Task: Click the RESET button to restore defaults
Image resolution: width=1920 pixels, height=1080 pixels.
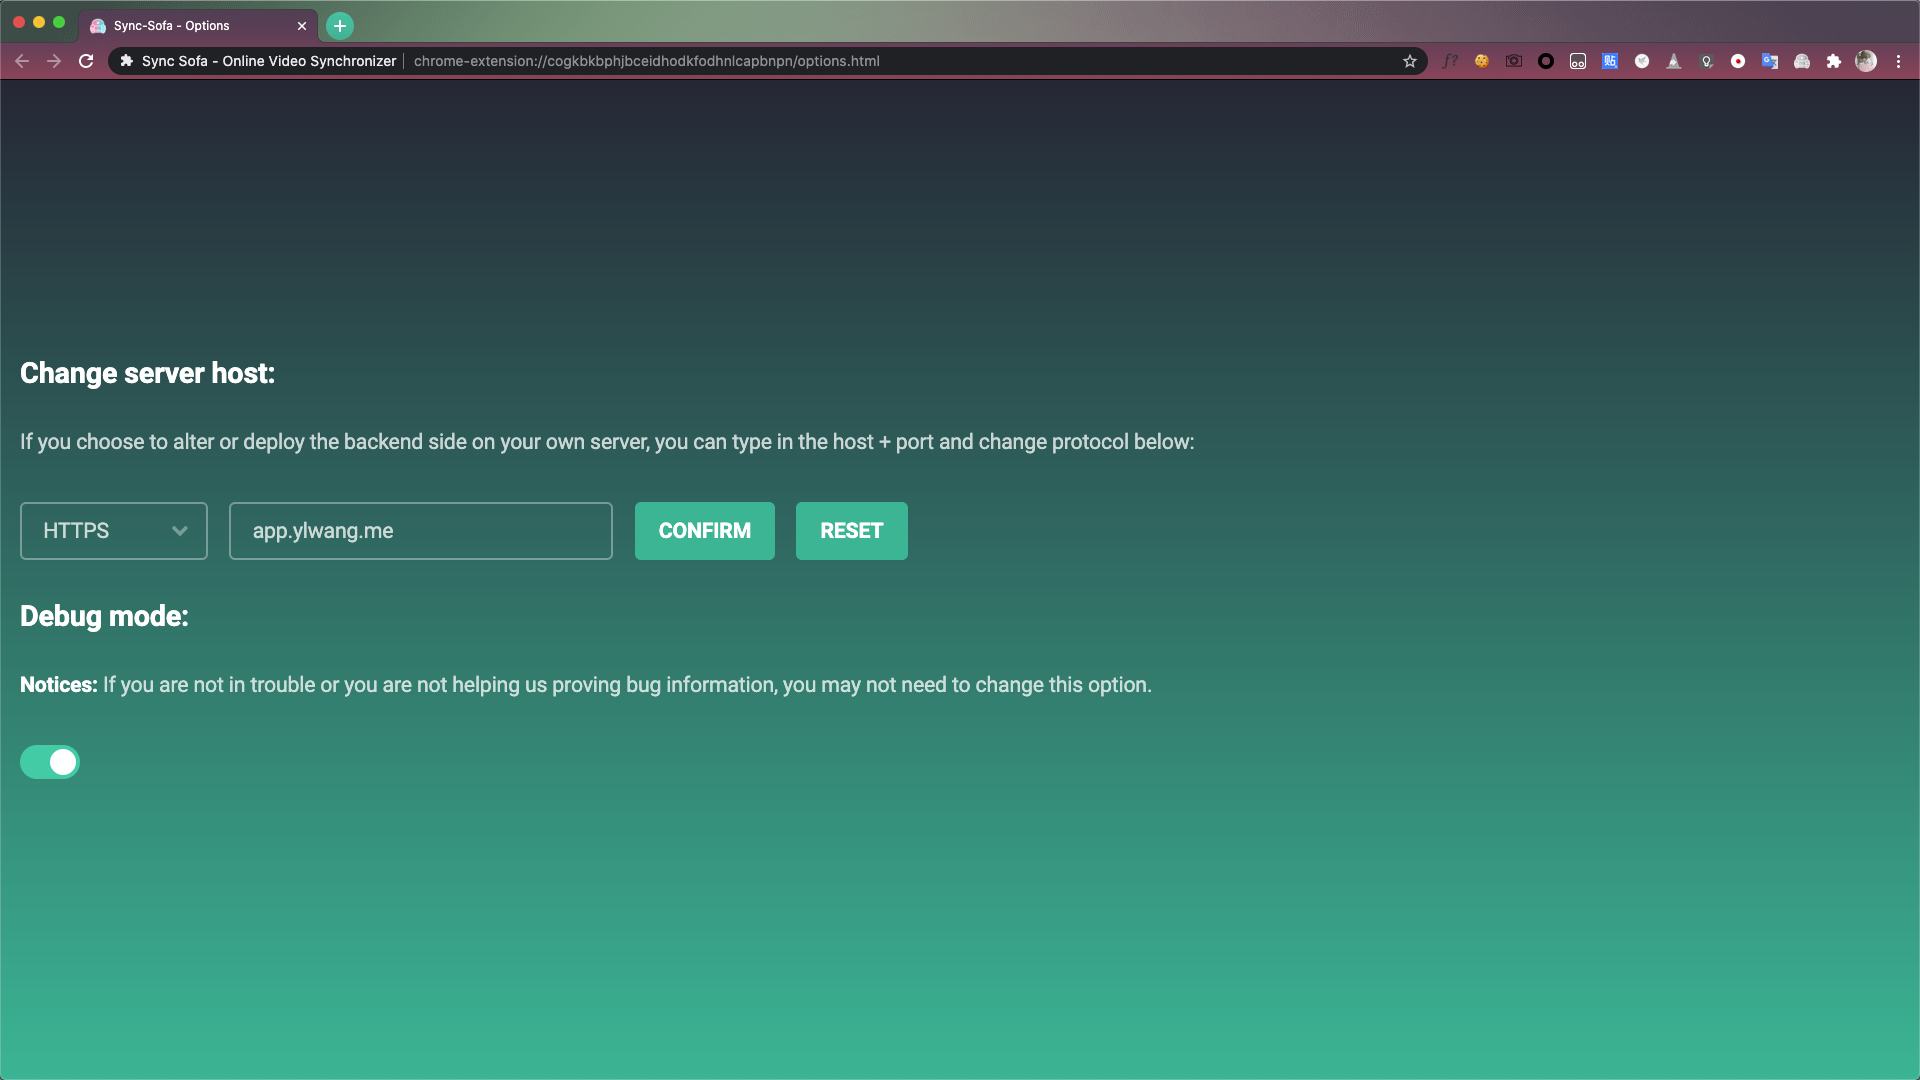Action: pos(851,530)
